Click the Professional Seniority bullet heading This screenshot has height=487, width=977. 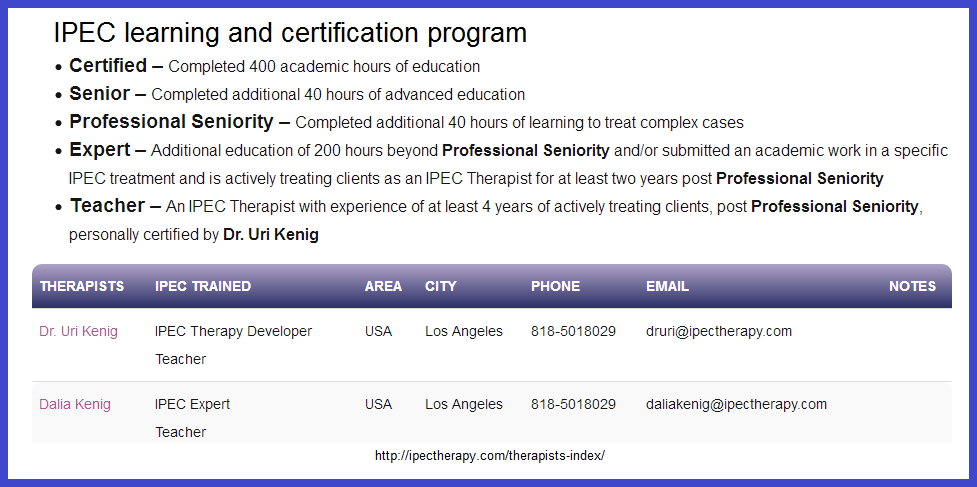pyautogui.click(x=171, y=122)
